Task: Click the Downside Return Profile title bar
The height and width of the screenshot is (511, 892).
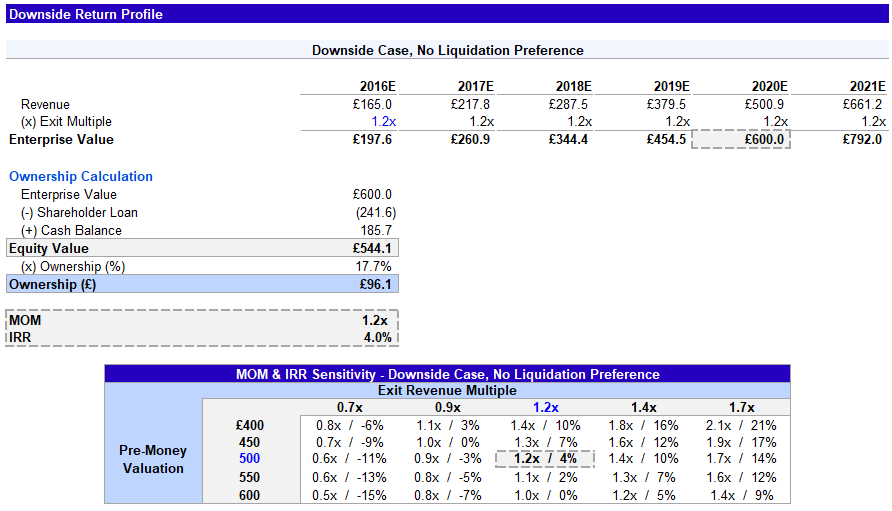Action: click(x=85, y=14)
